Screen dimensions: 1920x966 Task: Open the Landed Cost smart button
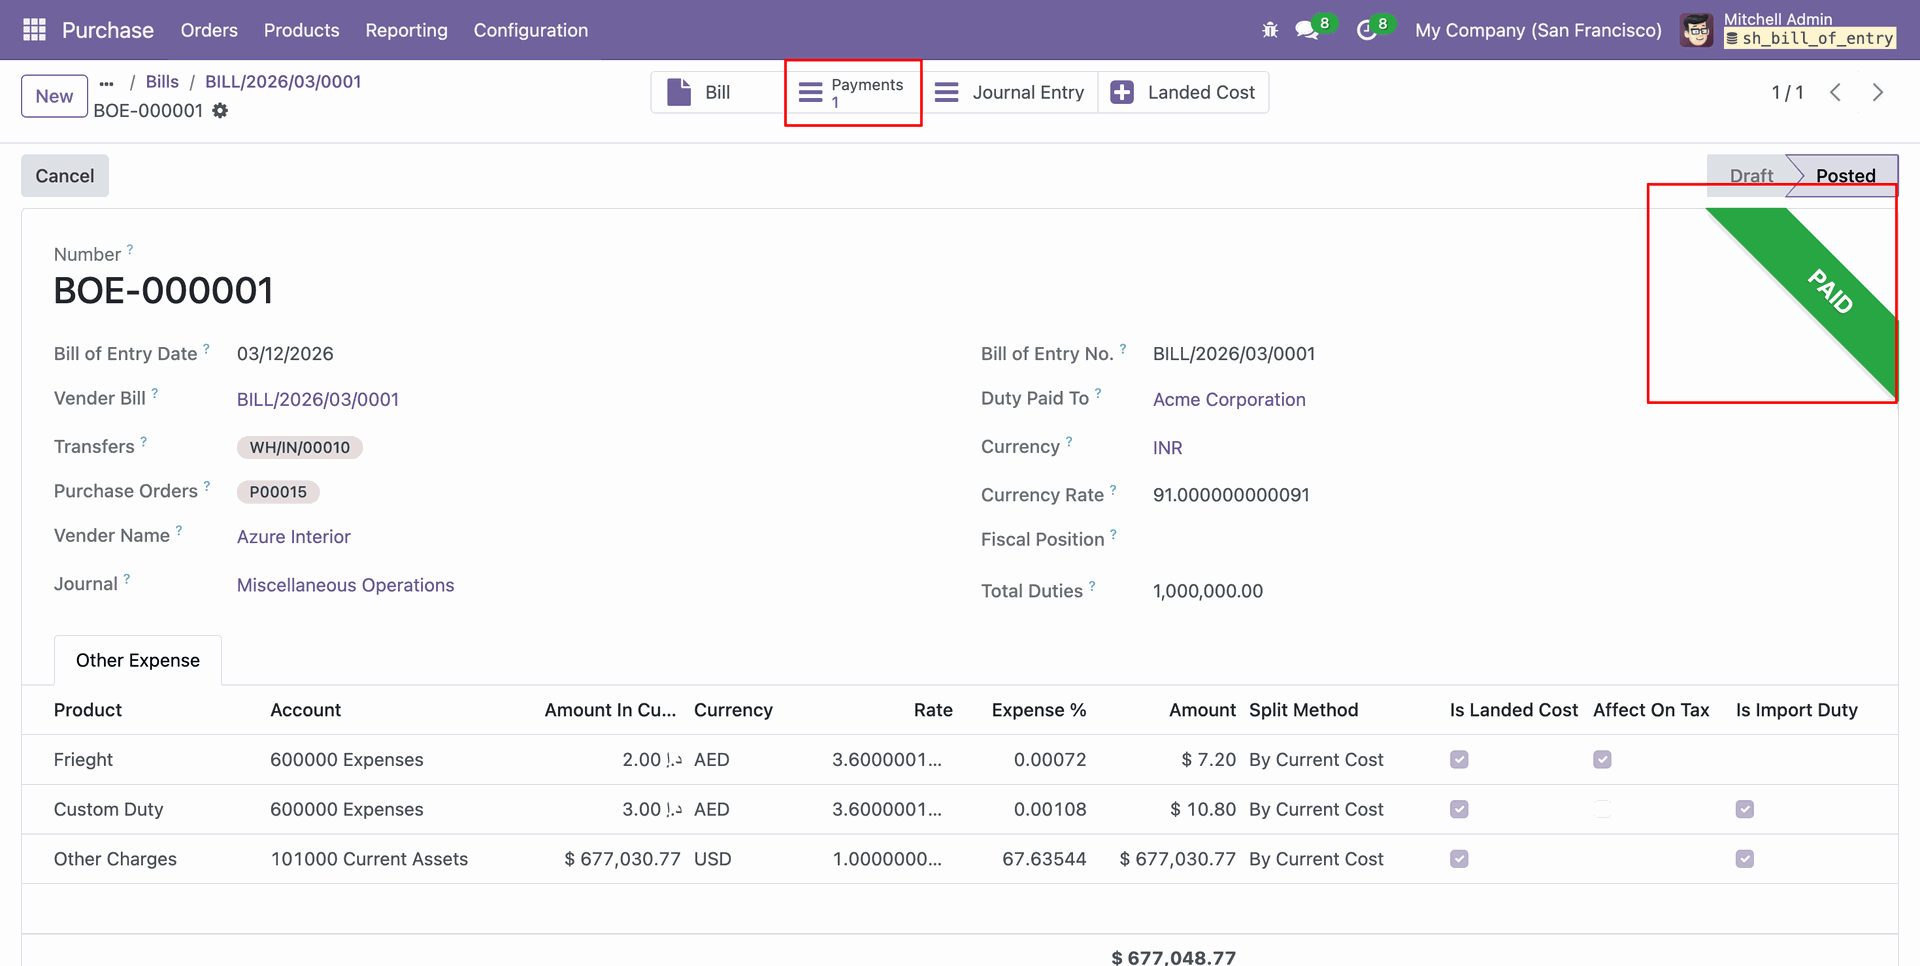pos(1183,92)
